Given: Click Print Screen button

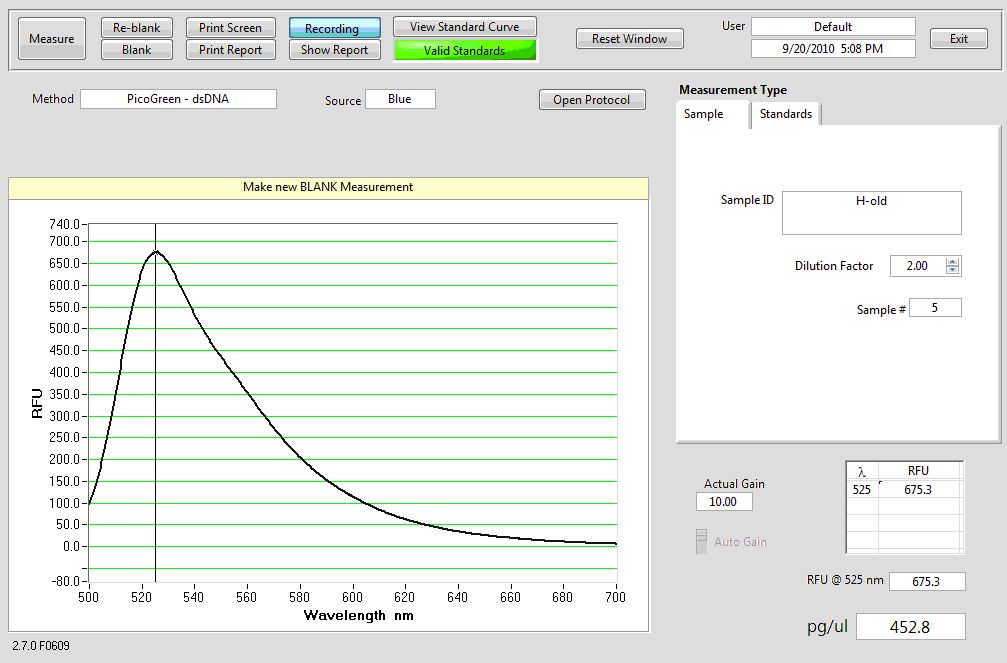Looking at the screenshot, I should pos(231,28).
